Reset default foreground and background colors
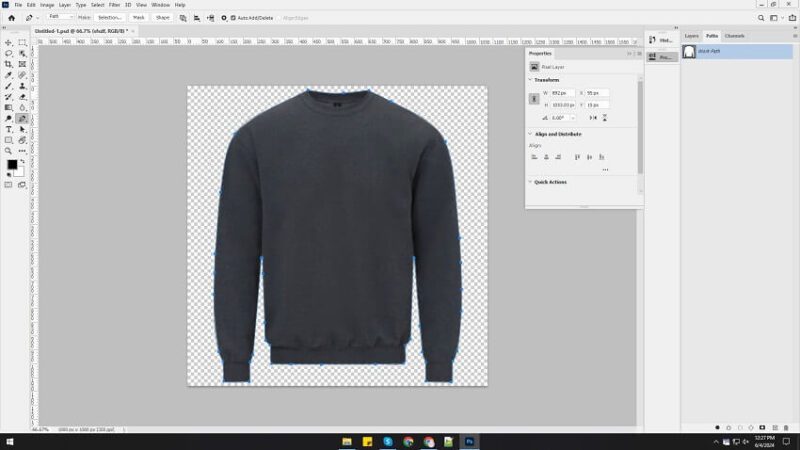 click(x=8, y=175)
